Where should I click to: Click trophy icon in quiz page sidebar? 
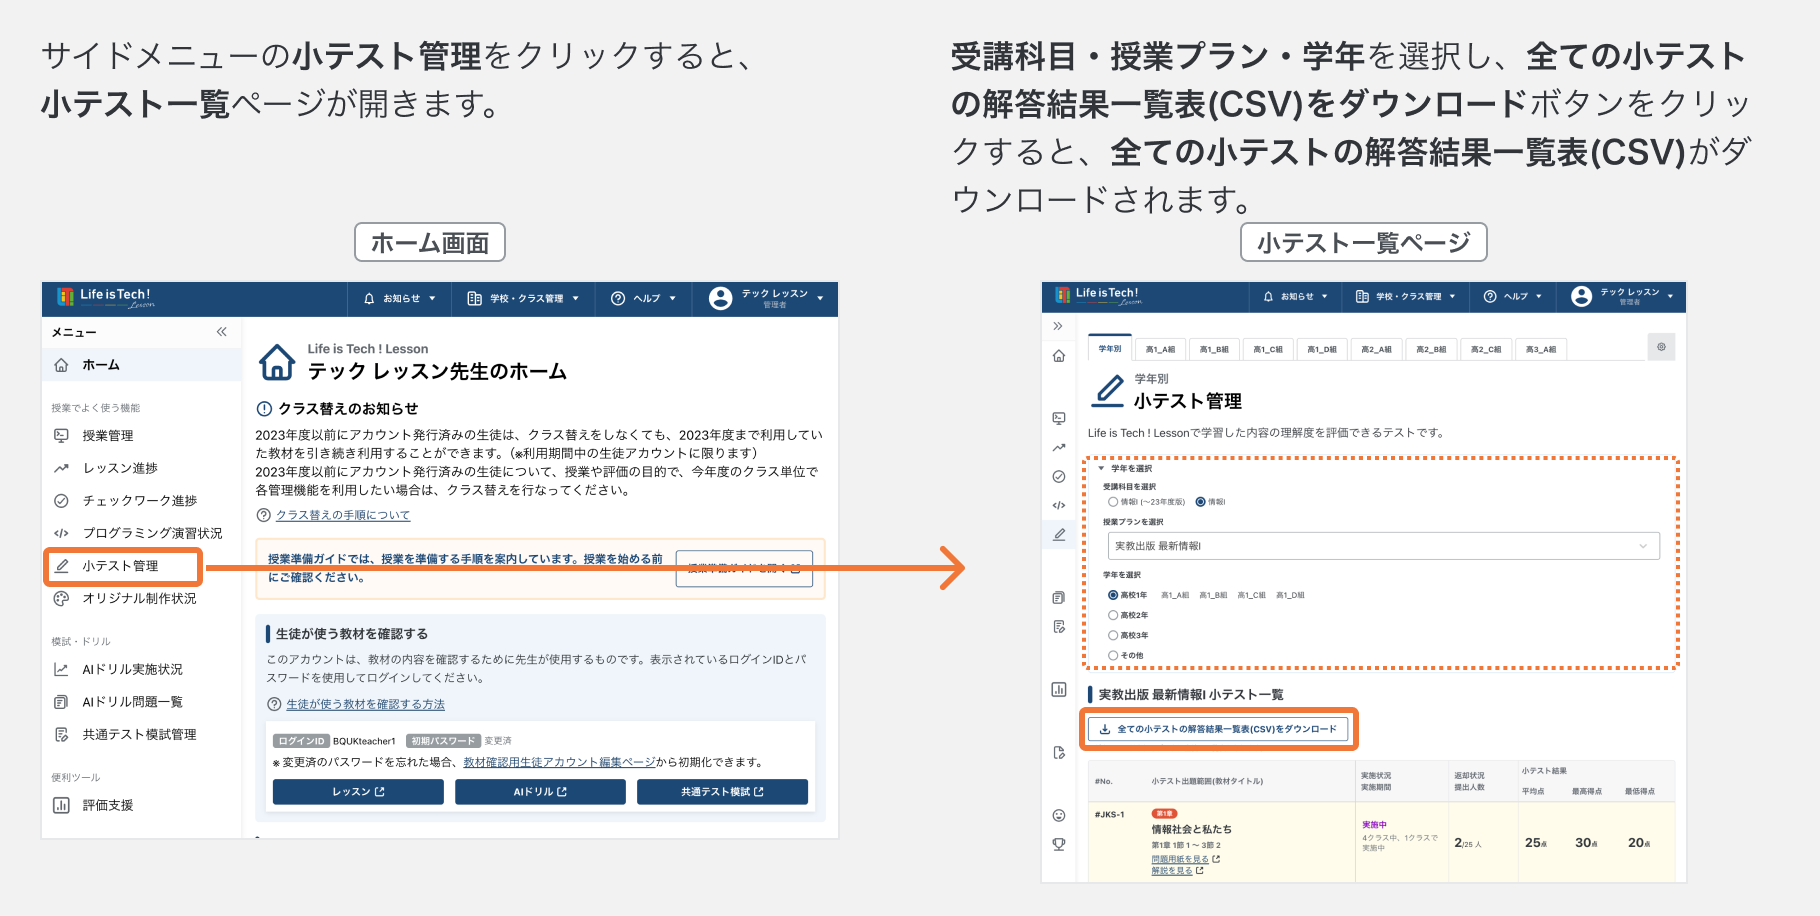click(x=1059, y=844)
